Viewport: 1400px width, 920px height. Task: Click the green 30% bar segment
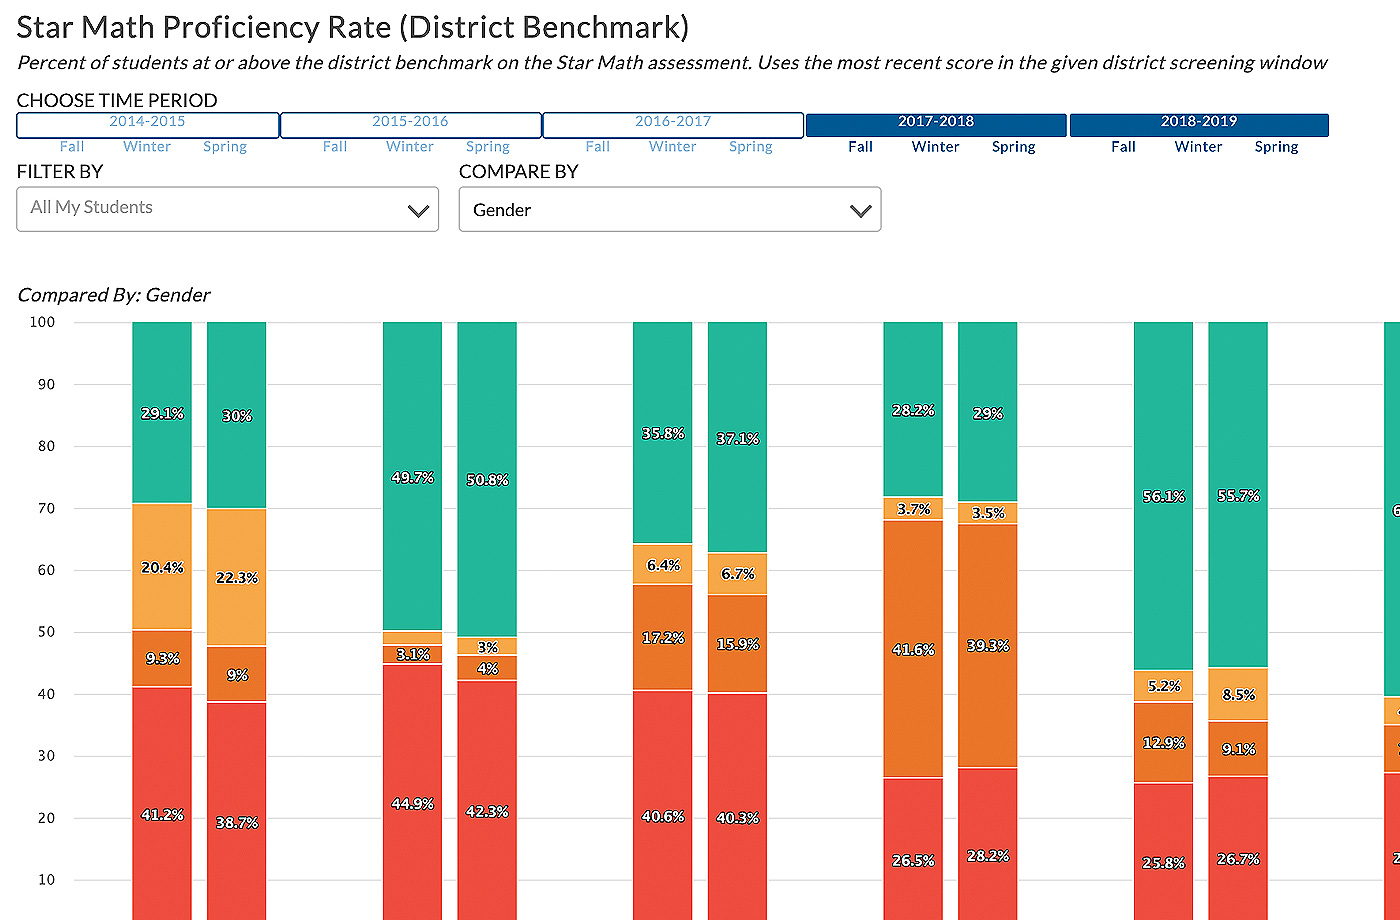pos(237,415)
